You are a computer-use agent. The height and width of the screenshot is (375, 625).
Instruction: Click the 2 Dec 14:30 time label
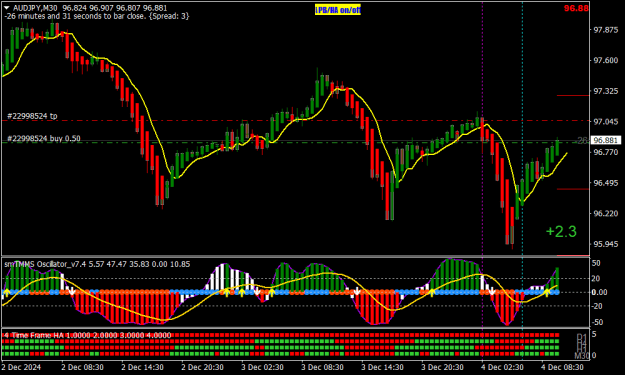coord(142,367)
